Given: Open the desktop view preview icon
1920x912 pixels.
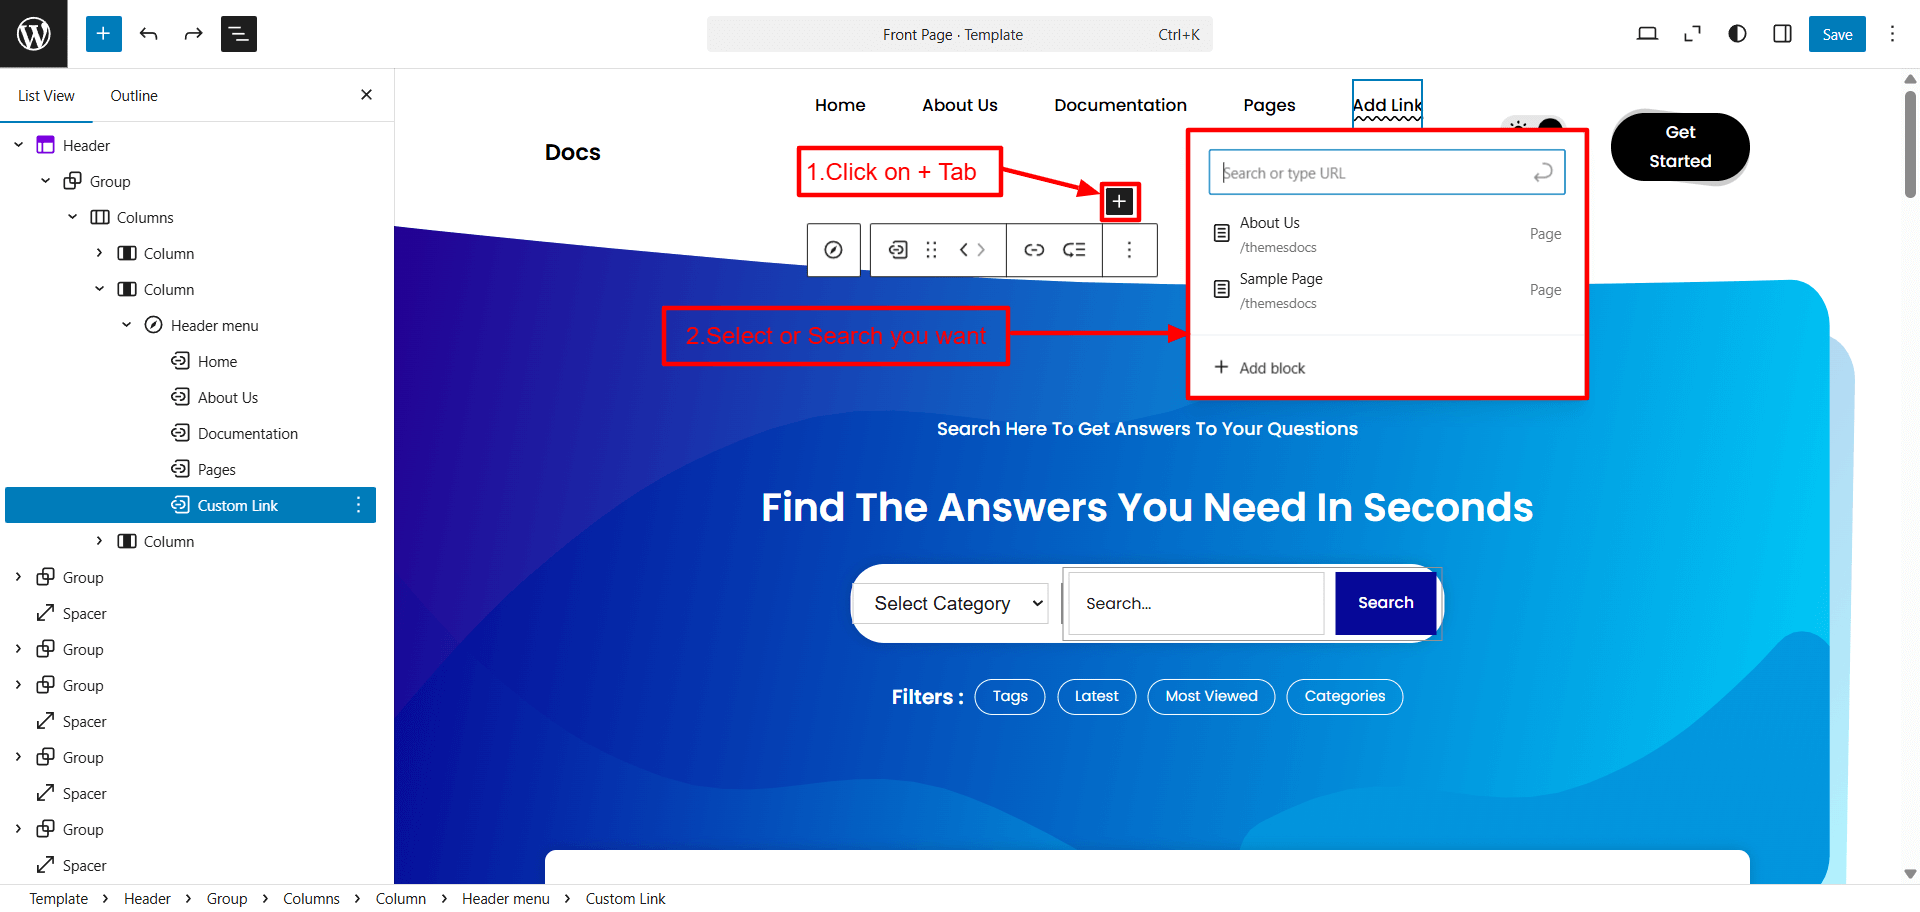Looking at the screenshot, I should (x=1647, y=34).
